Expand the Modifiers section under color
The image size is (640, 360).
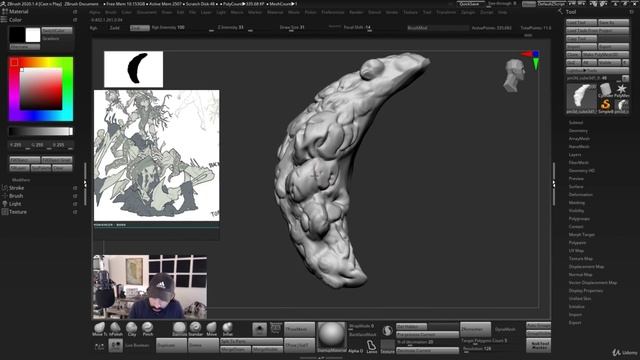[x=21, y=180]
